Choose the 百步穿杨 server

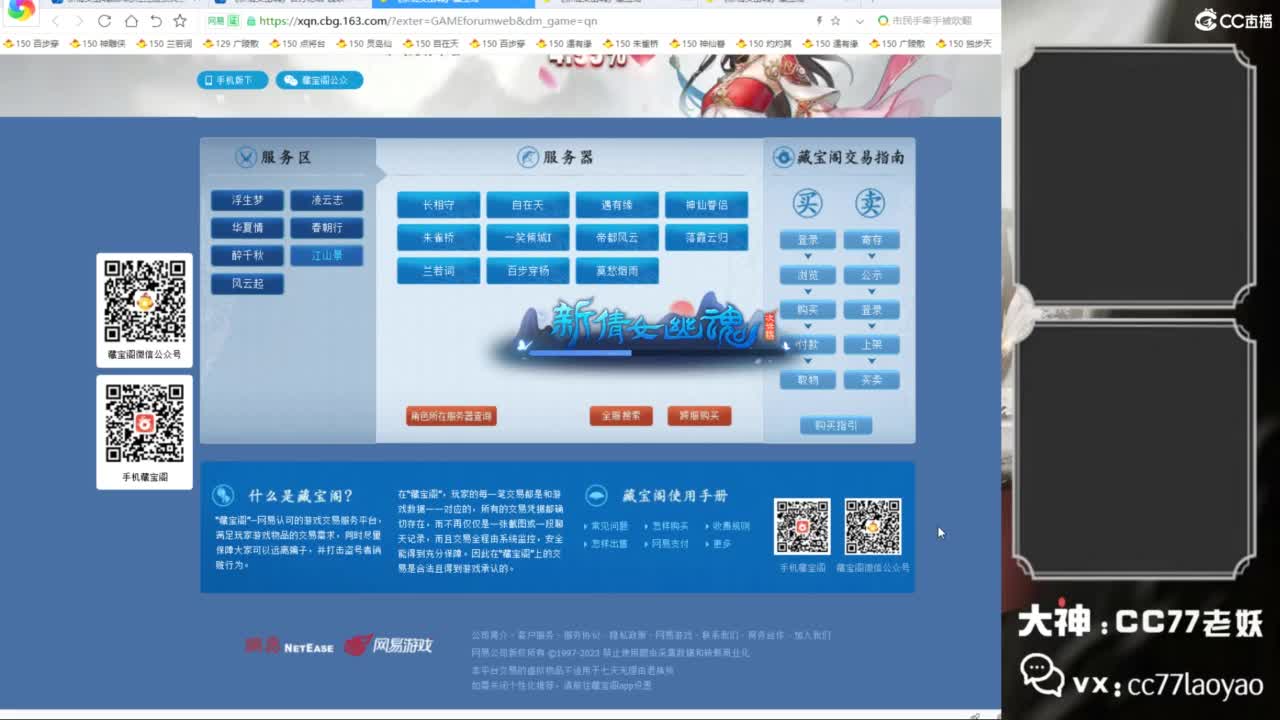tap(528, 271)
